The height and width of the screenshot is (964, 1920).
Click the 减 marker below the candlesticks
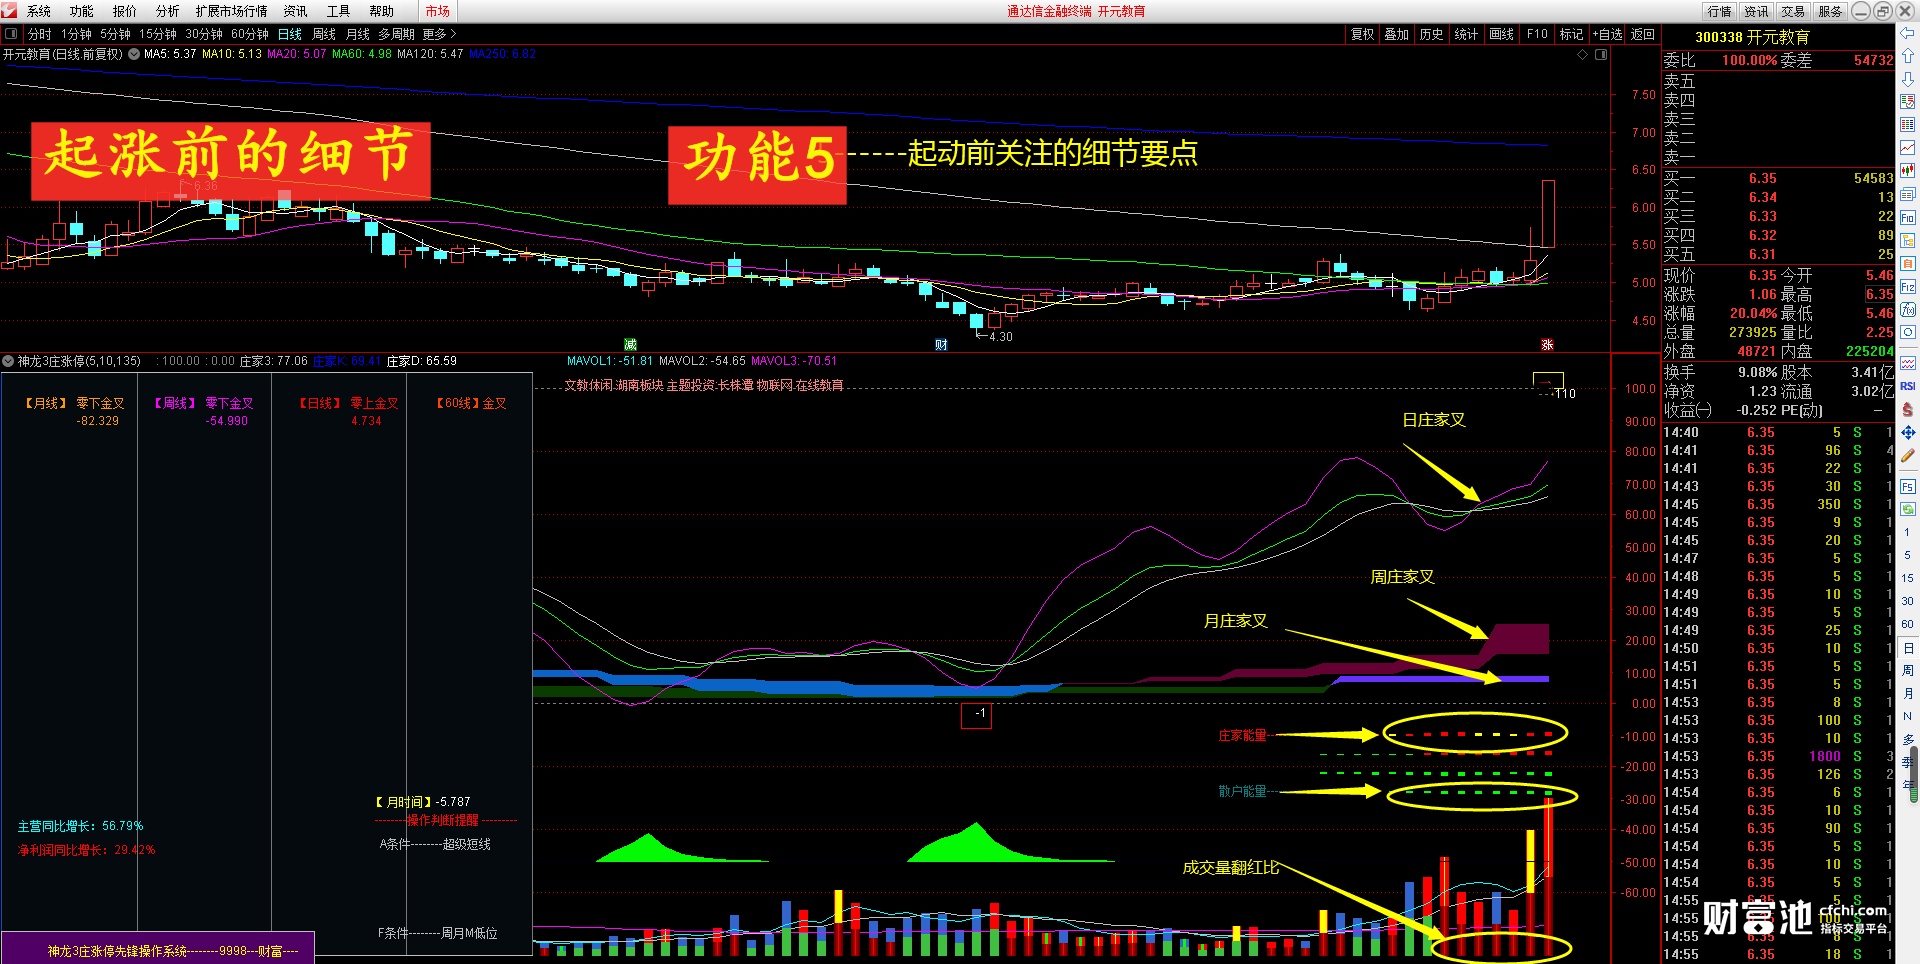(x=630, y=345)
